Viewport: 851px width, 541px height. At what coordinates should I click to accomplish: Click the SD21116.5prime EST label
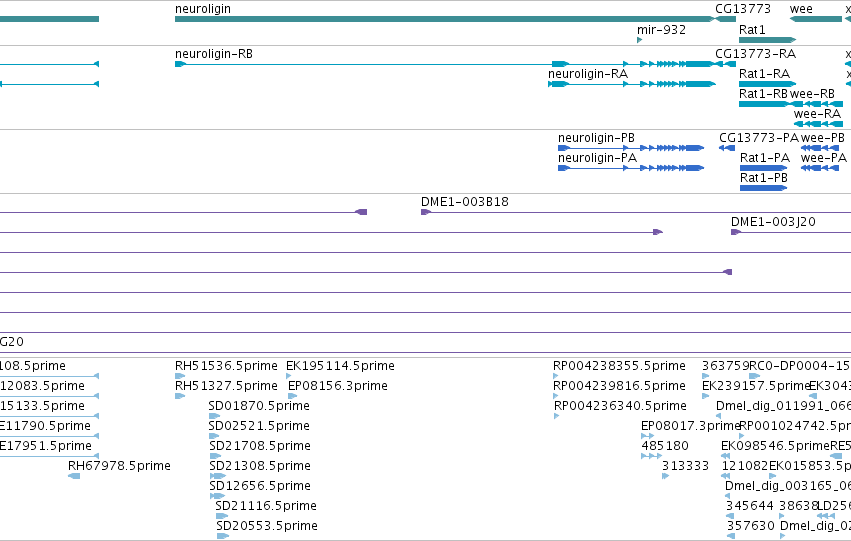click(266, 506)
